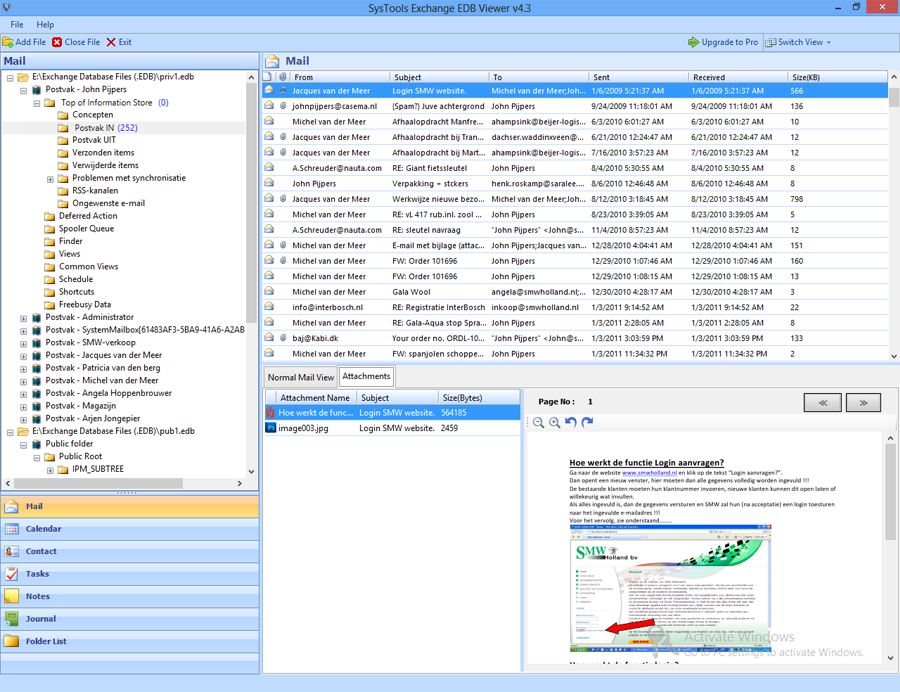900x692 pixels.
Task: Collapse Top of Information Store node
Action: click(x=37, y=103)
